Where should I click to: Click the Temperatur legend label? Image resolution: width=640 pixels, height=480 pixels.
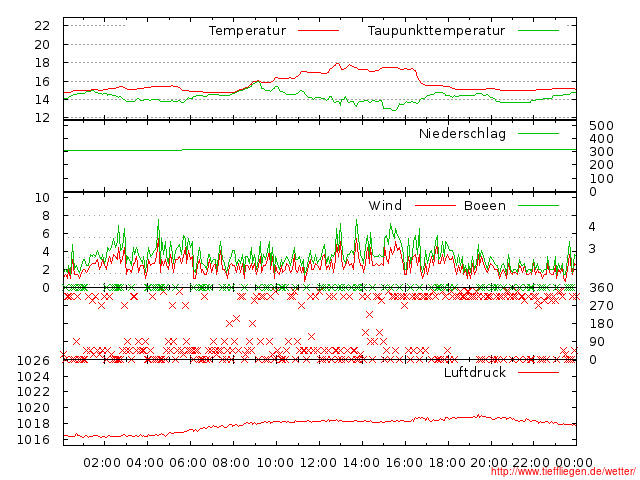point(247,31)
